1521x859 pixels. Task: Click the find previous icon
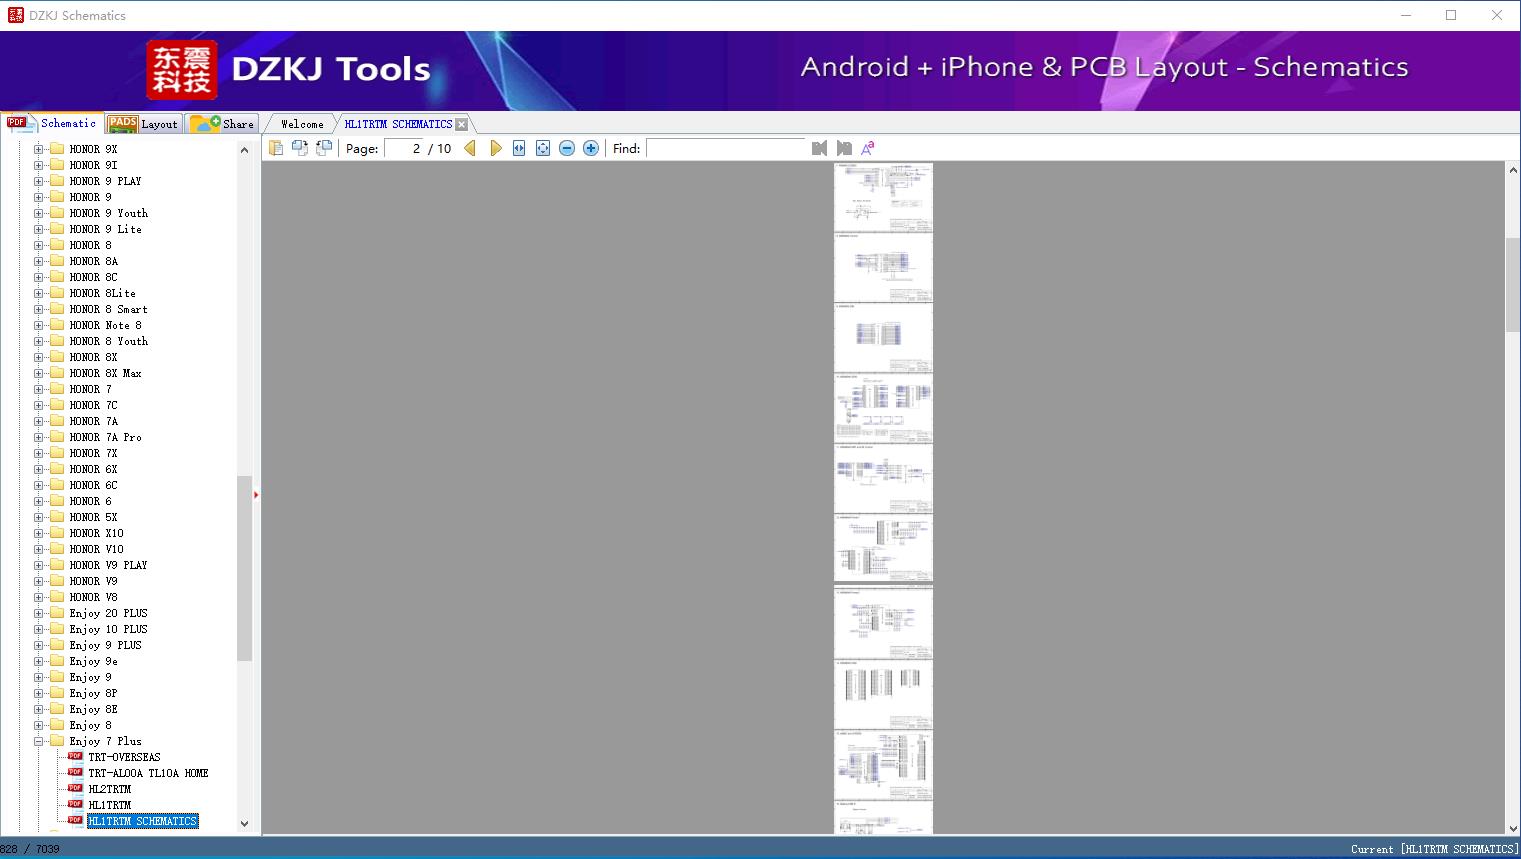[x=820, y=148]
